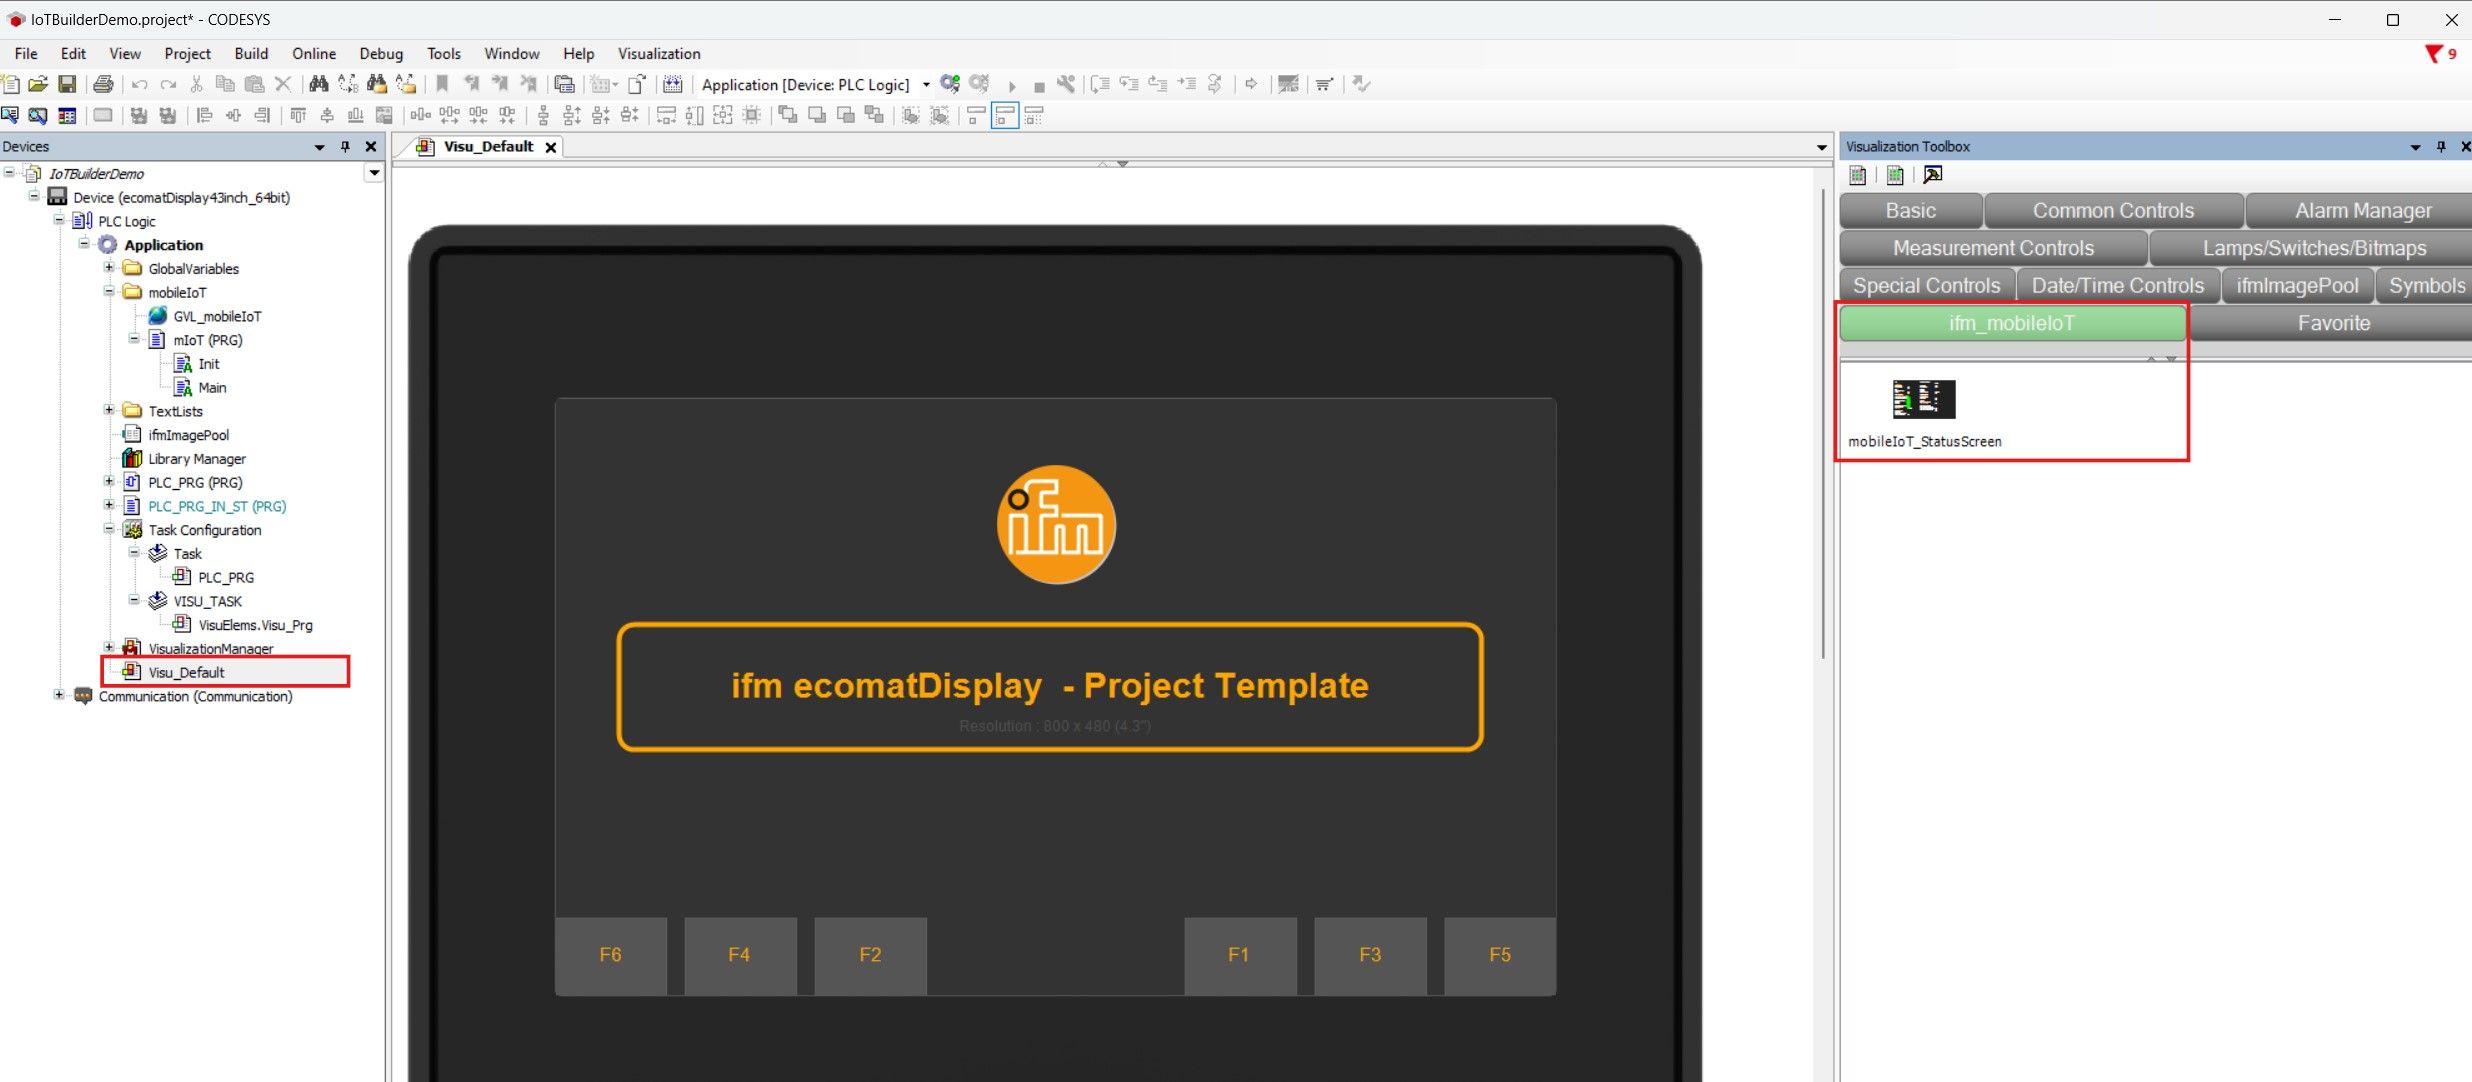
Task: Start application with the play icon
Action: 1012,86
